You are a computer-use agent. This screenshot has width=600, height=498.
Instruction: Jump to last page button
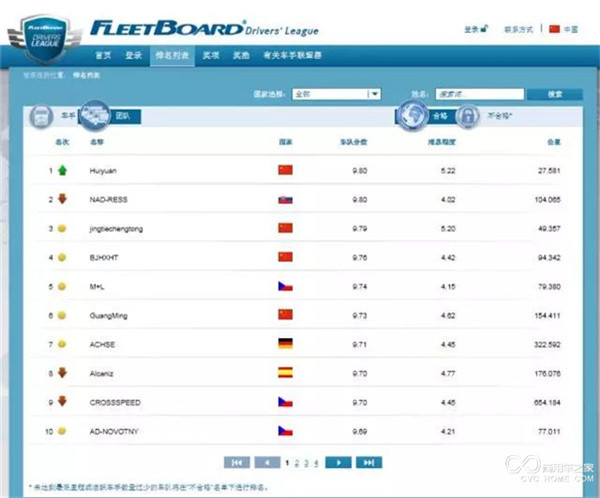pyautogui.click(x=369, y=462)
